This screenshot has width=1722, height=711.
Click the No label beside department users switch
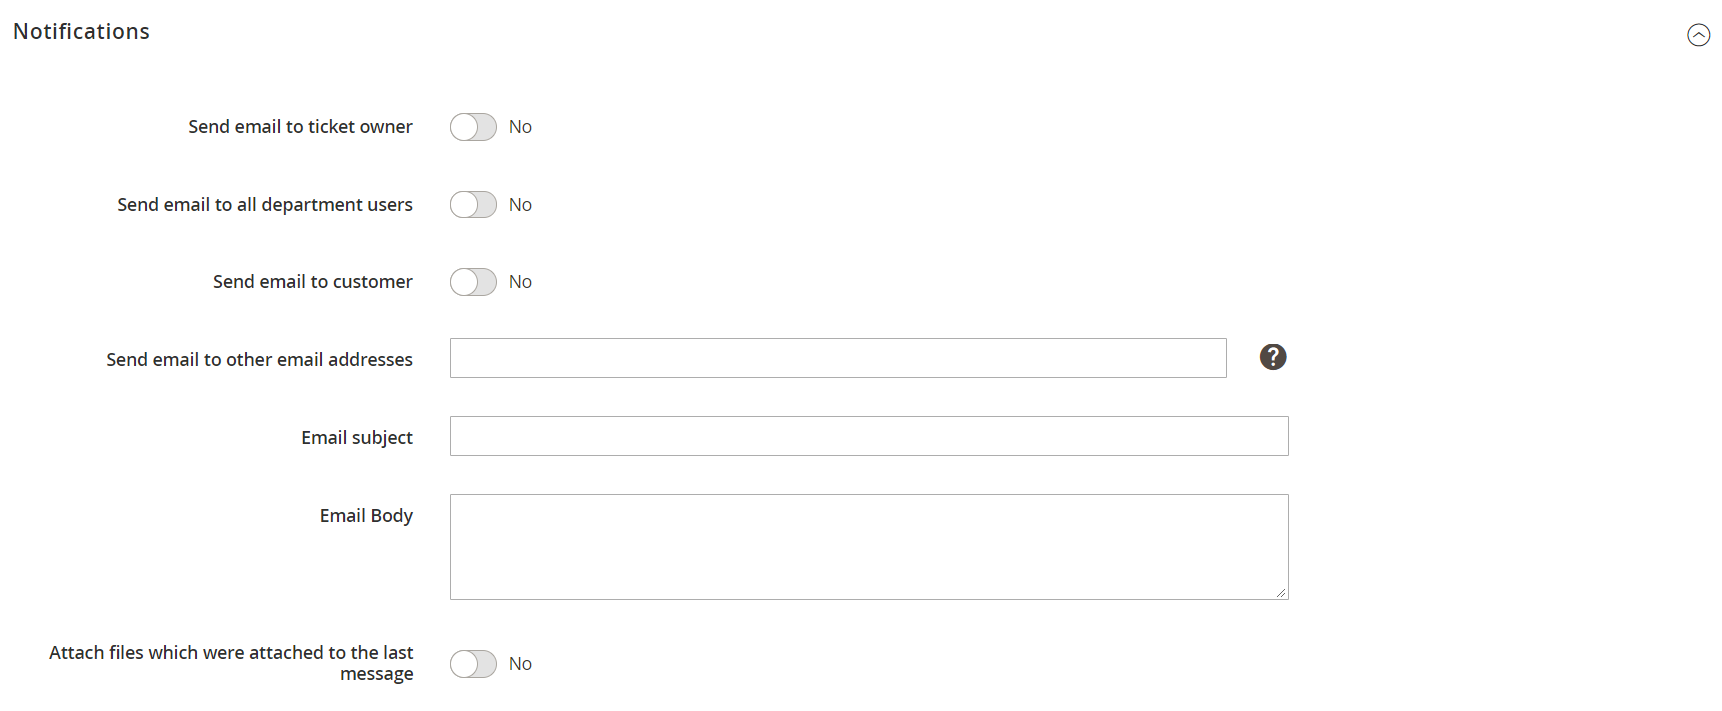[x=520, y=205]
